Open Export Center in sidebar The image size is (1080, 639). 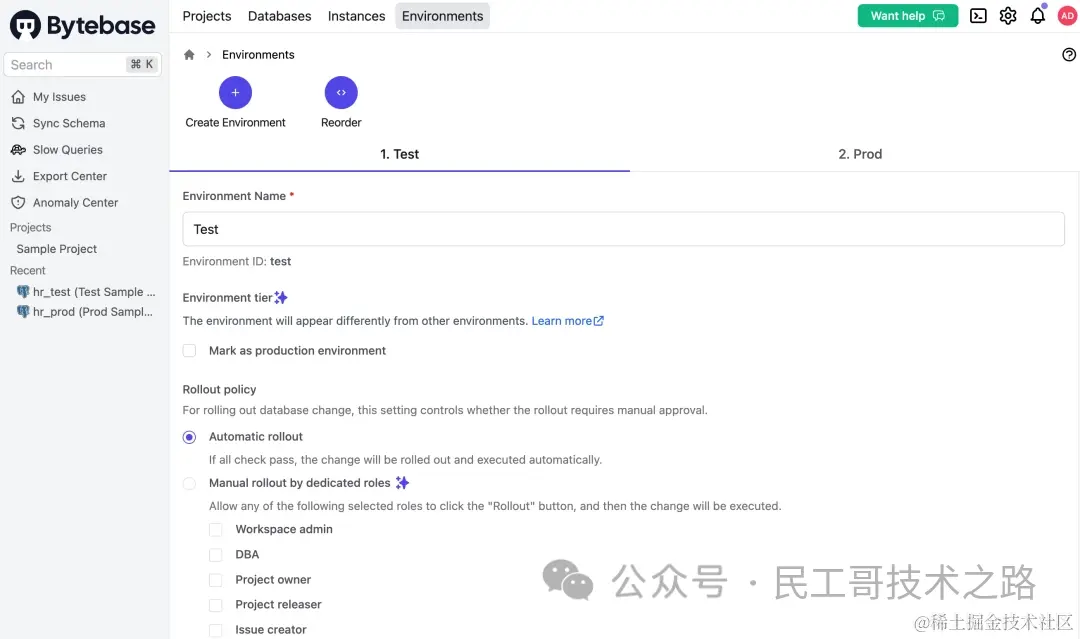tap(70, 176)
